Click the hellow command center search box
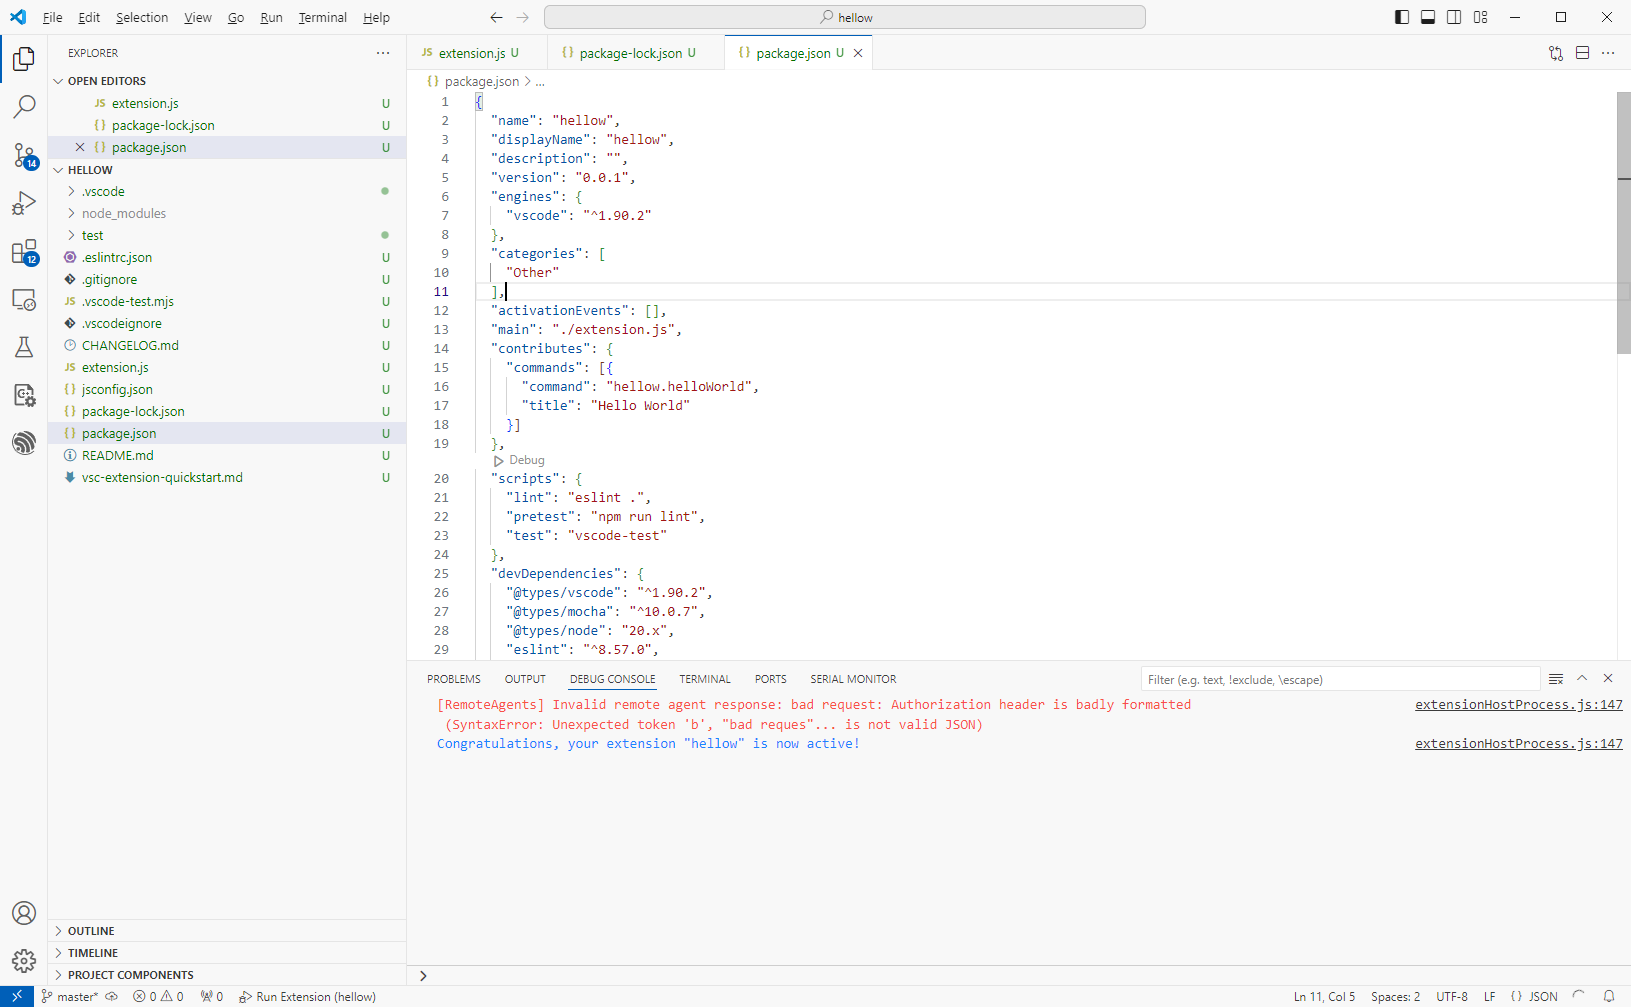This screenshot has width=1631, height=1007. pyautogui.click(x=845, y=17)
